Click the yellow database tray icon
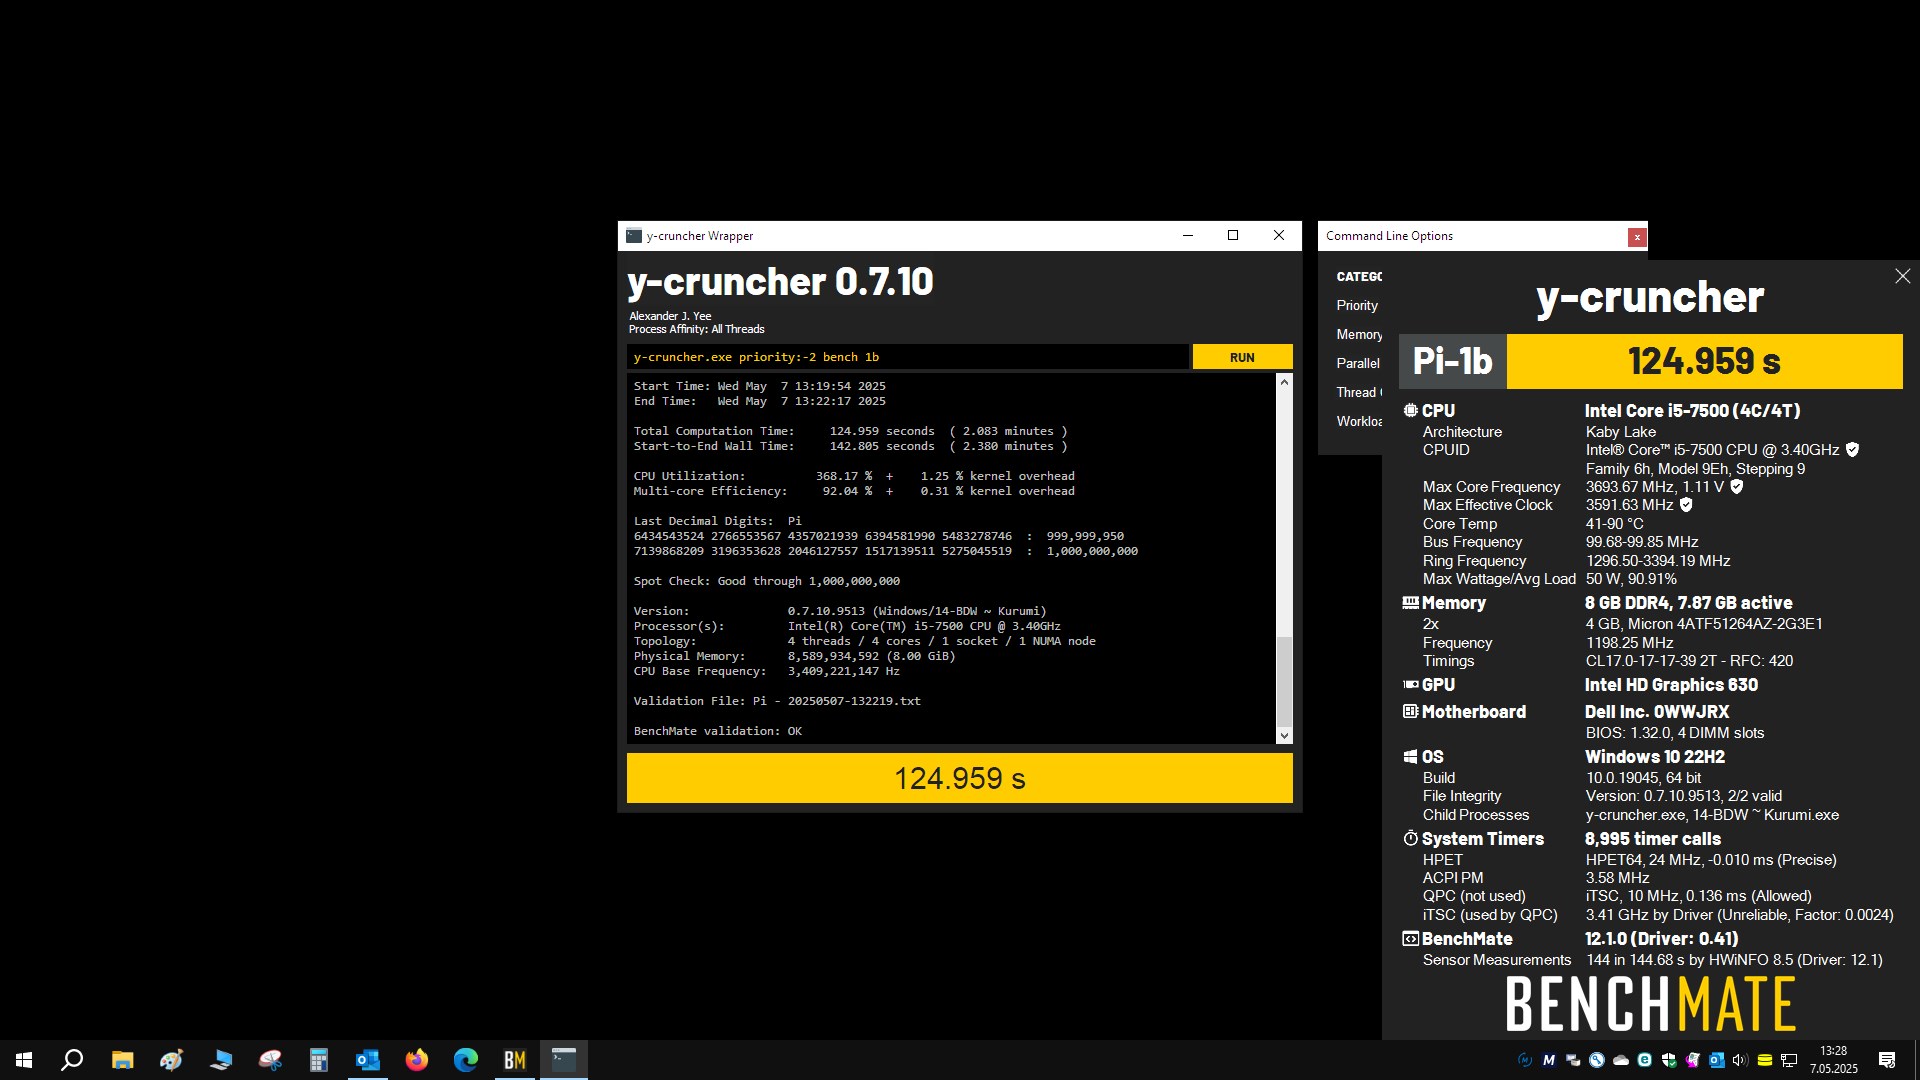The width and height of the screenshot is (1920, 1080). [x=1765, y=1060]
